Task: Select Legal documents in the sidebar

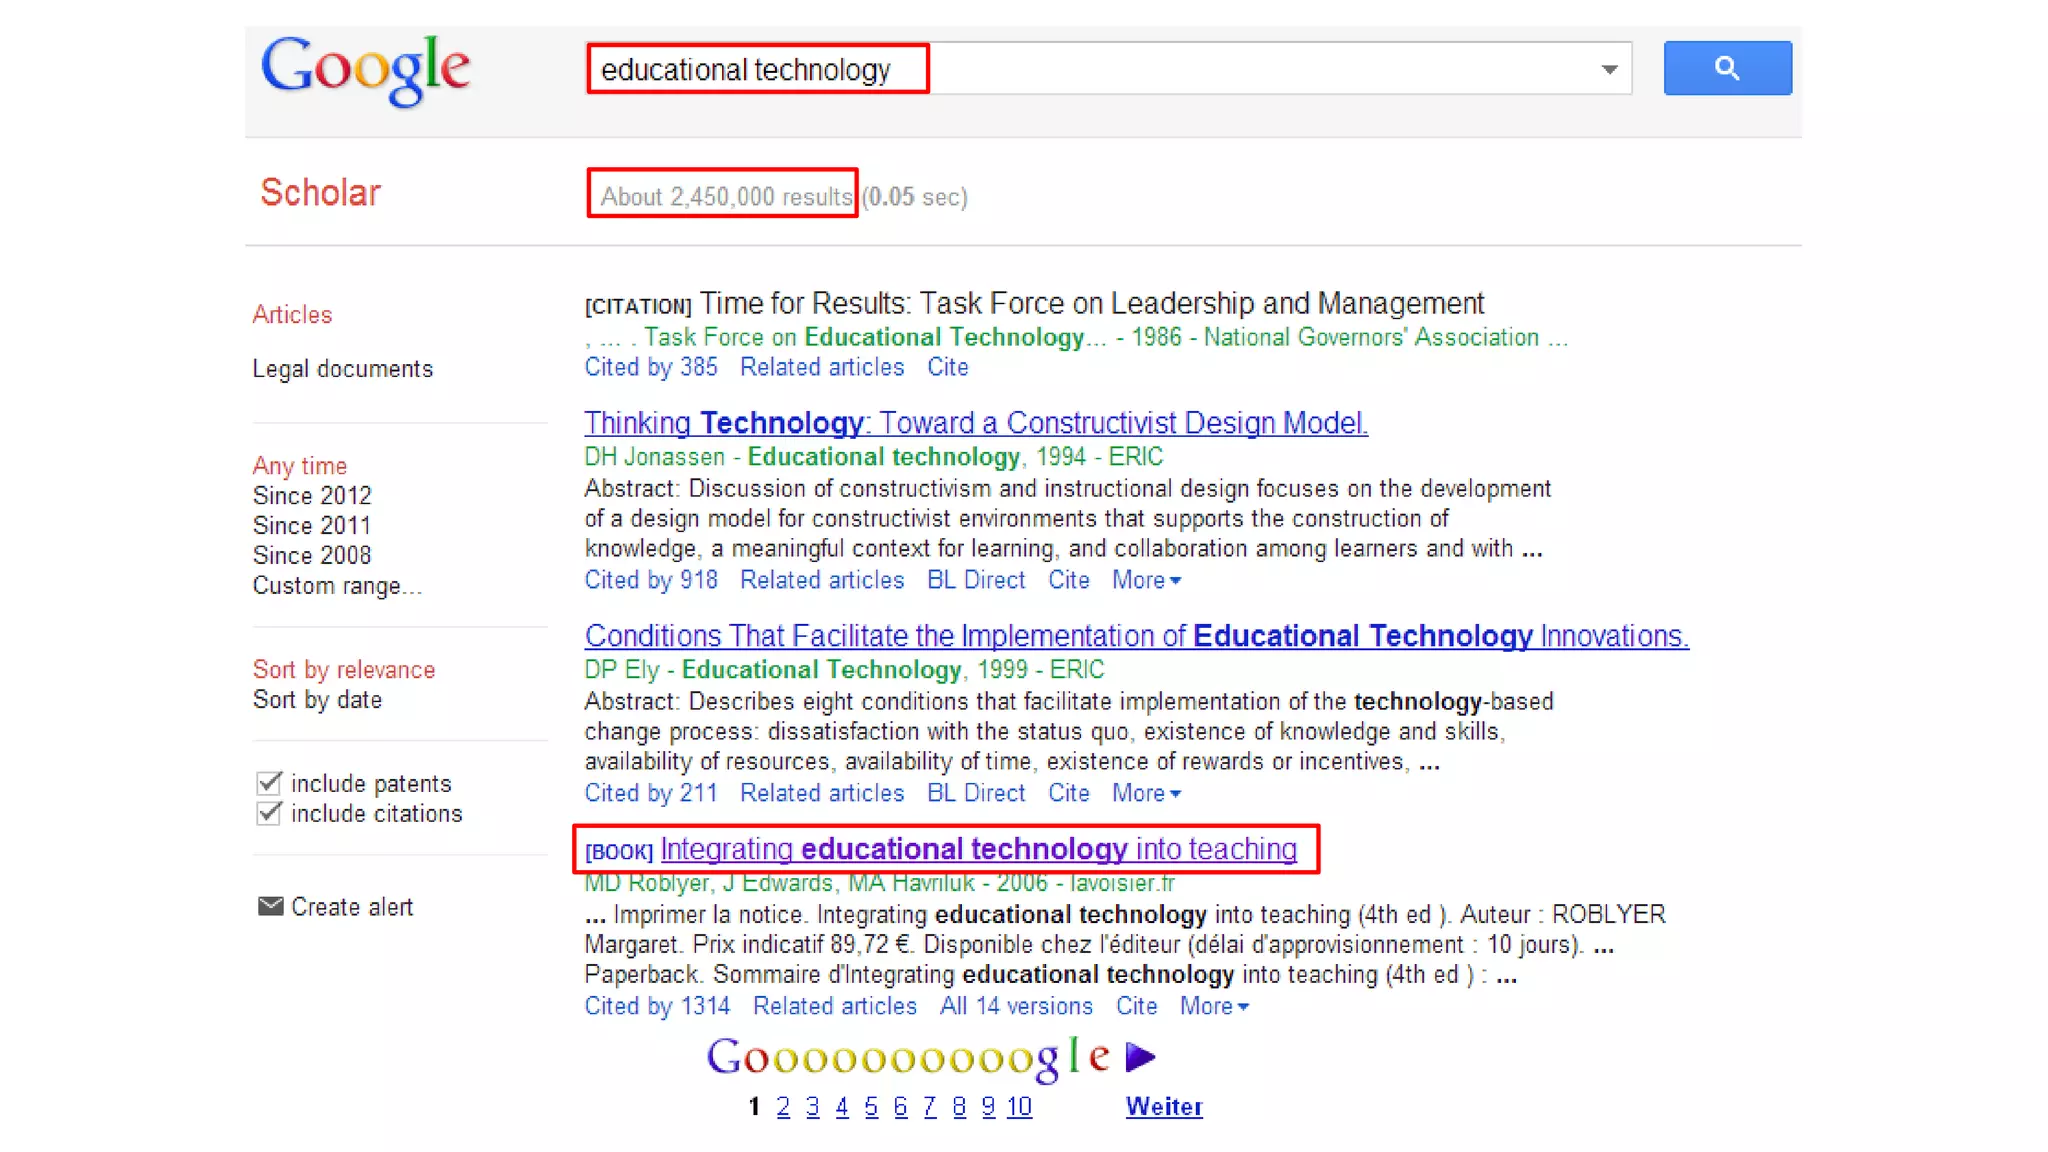Action: [x=342, y=369]
